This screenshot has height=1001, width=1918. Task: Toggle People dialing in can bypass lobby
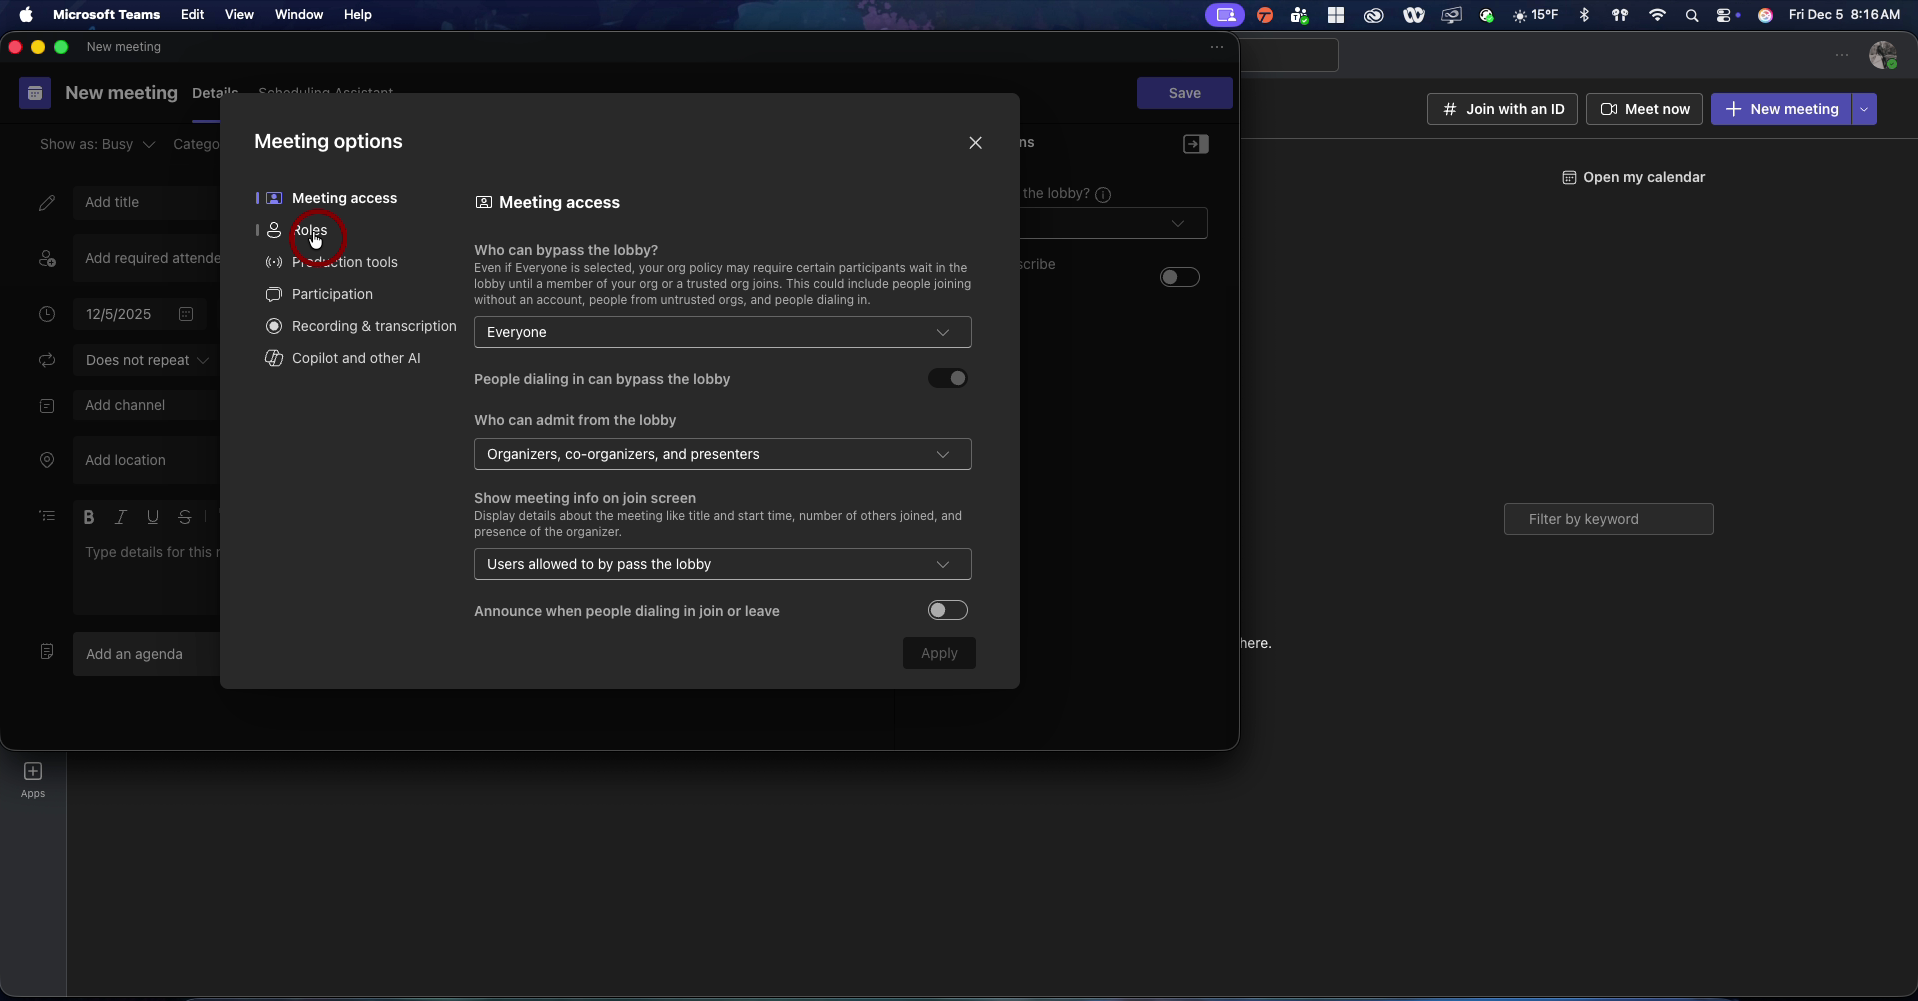click(x=948, y=378)
